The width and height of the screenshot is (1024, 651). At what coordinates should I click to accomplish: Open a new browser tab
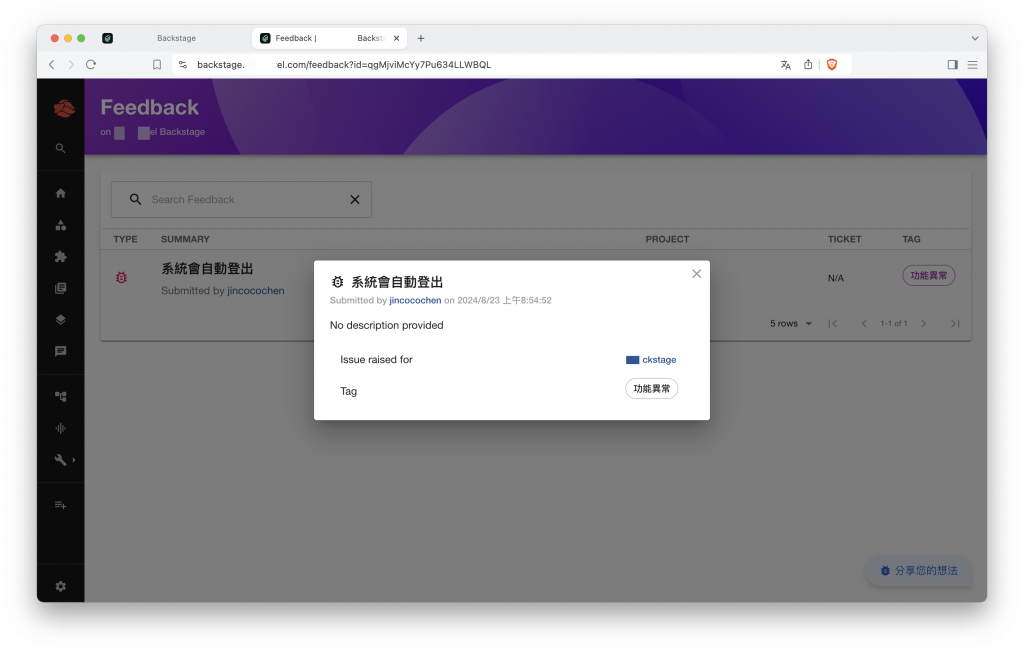[x=421, y=39]
